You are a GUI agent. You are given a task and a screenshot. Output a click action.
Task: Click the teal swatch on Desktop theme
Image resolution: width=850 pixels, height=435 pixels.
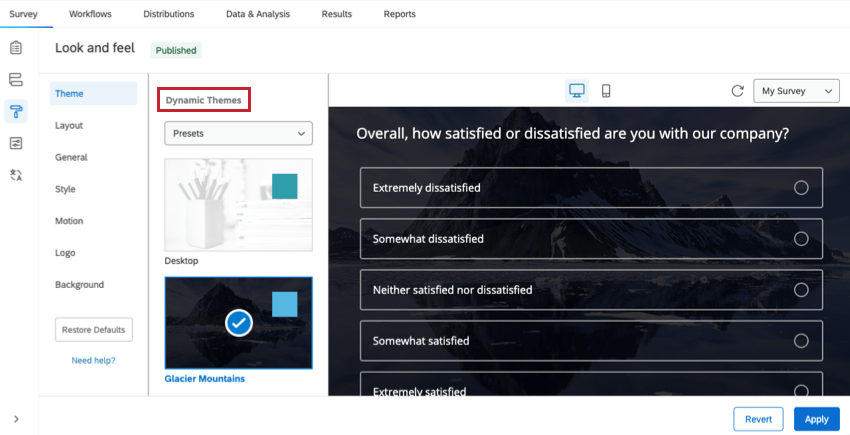(x=285, y=187)
